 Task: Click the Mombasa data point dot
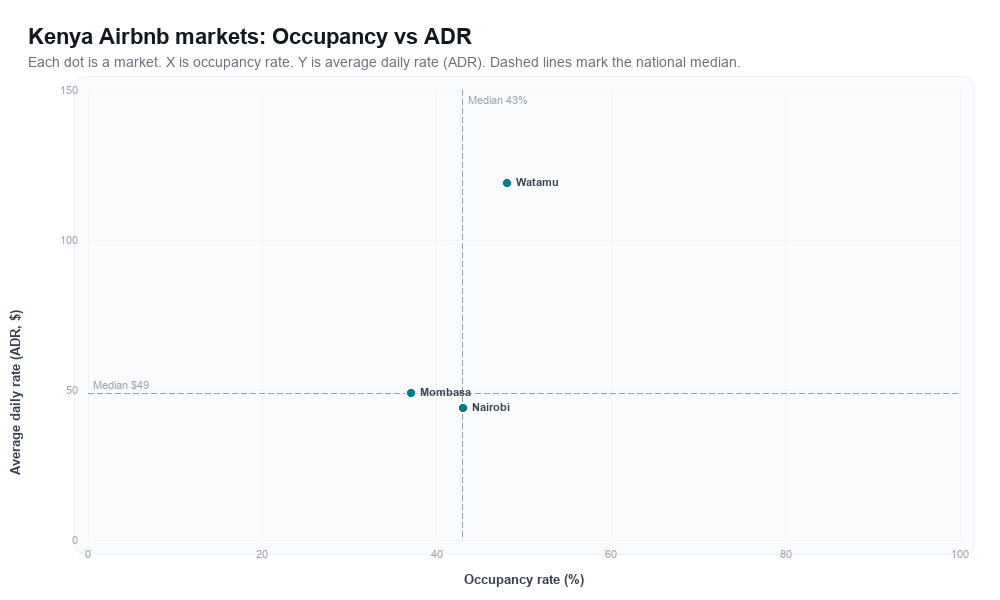point(411,393)
